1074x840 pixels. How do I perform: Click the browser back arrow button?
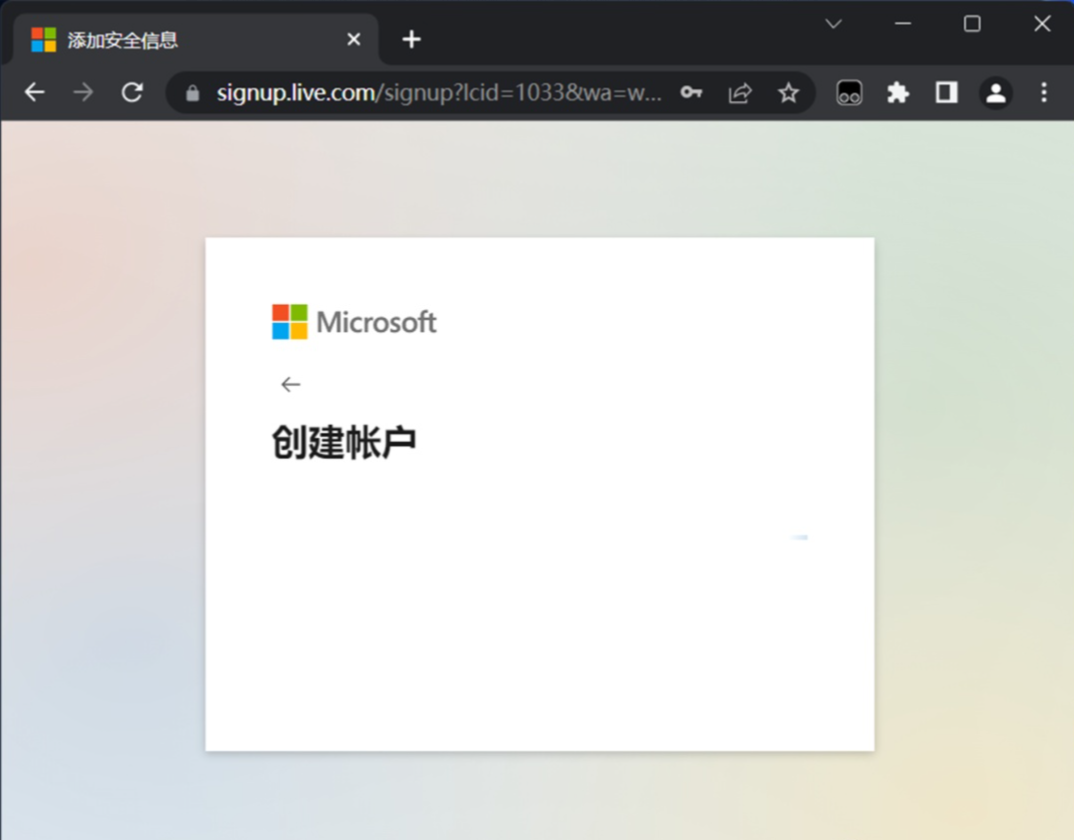pyautogui.click(x=34, y=92)
